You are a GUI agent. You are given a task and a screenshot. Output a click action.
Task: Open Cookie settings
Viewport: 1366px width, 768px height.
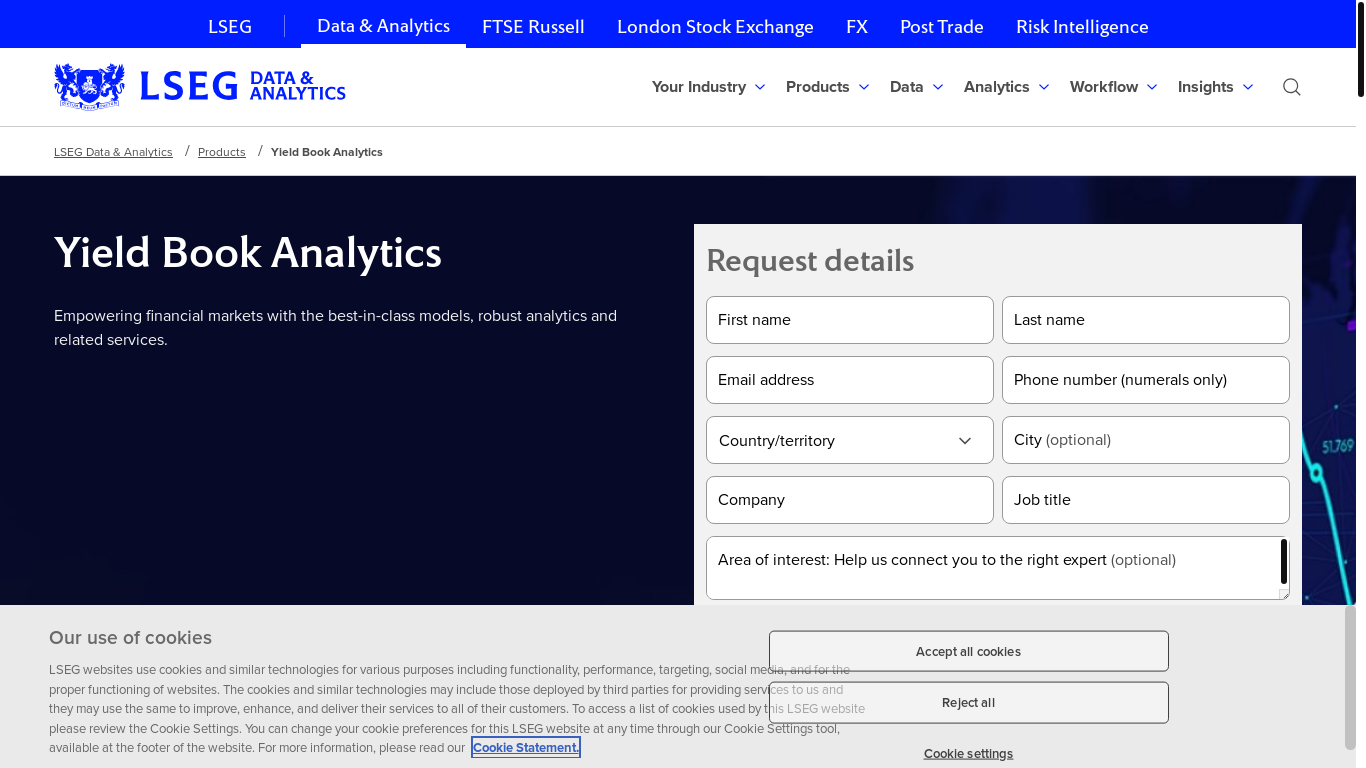pyautogui.click(x=968, y=753)
